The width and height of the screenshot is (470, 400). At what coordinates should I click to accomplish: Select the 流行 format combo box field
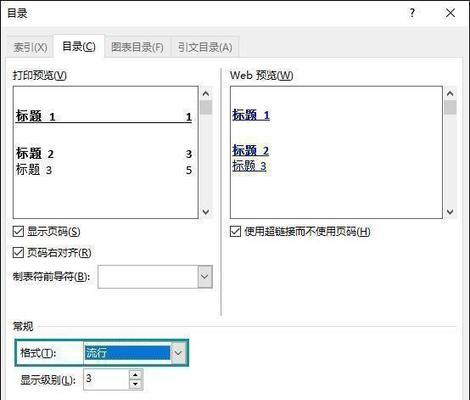tap(127, 353)
